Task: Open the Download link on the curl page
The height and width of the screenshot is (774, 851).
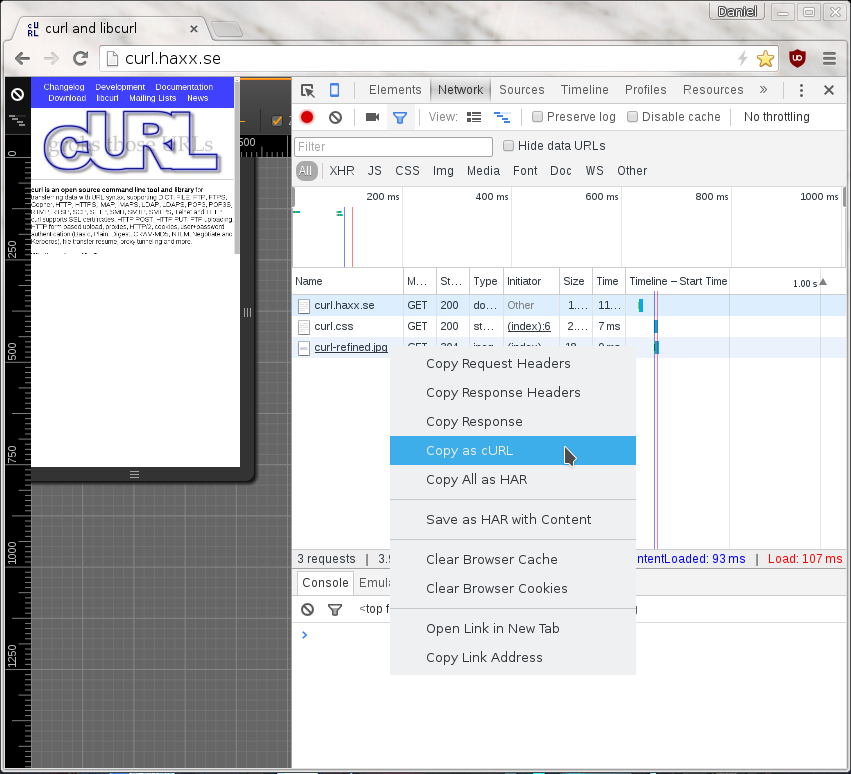Action: 66,99
